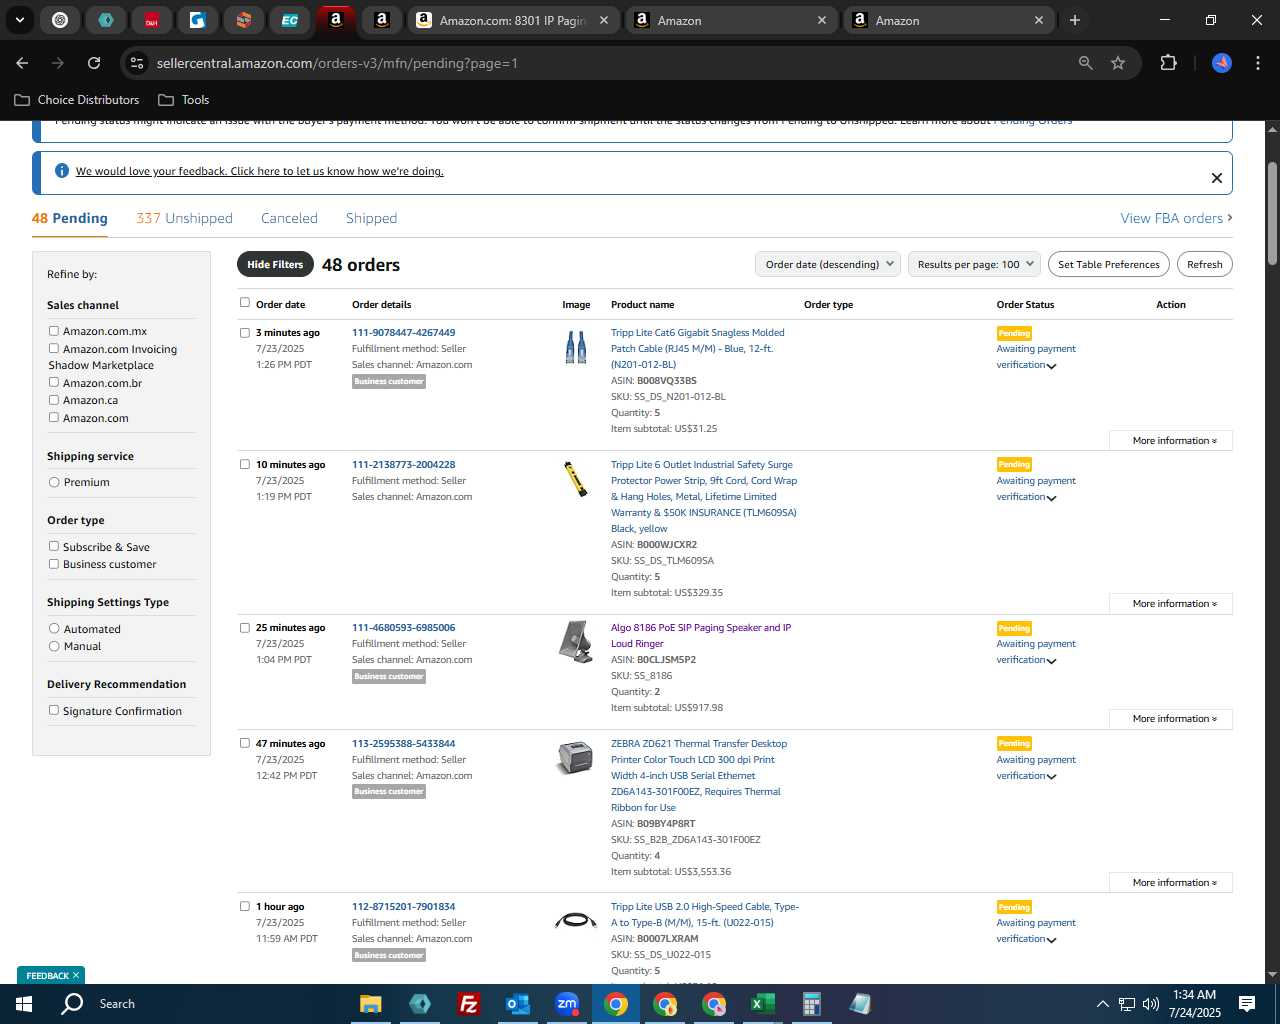
Task: Launch File Explorer from the taskbar
Action: point(371,1004)
